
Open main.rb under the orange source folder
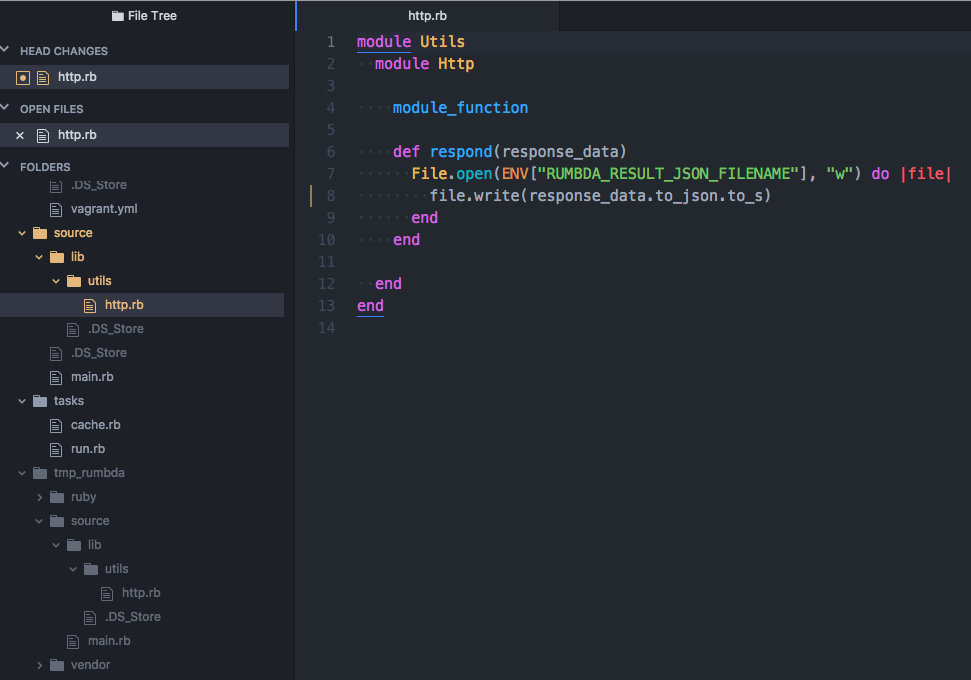[x=92, y=377]
